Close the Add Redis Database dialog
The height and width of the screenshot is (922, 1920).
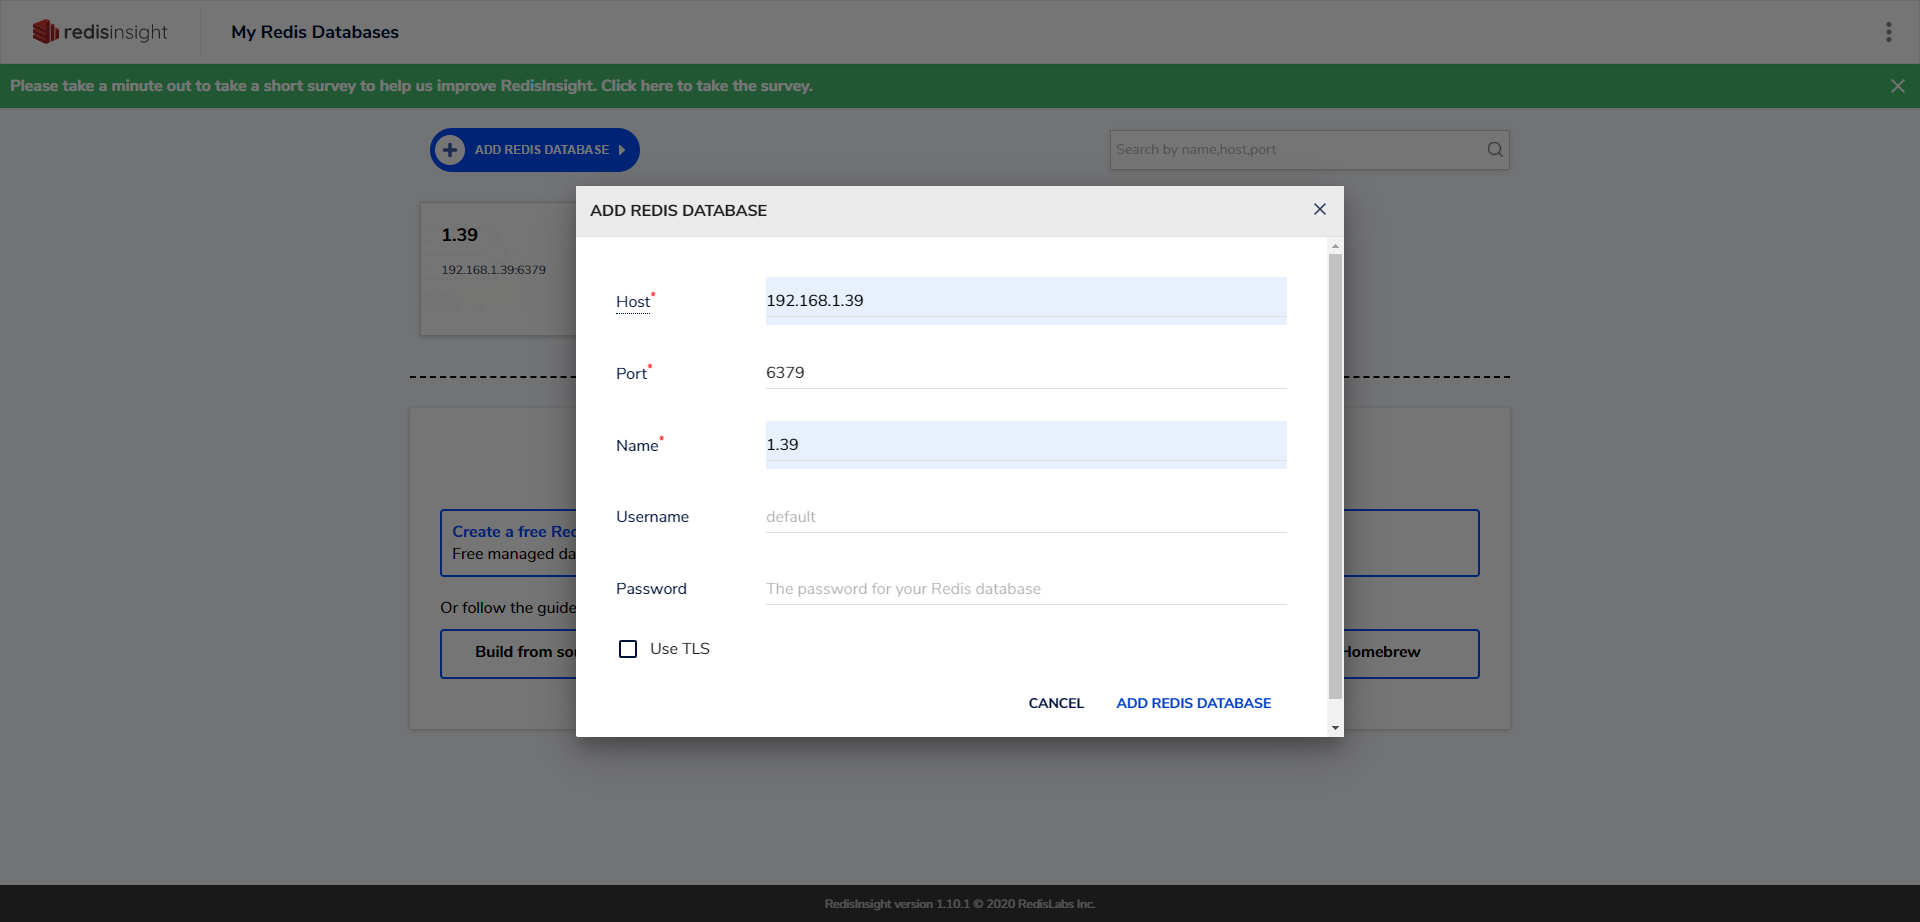tap(1319, 209)
